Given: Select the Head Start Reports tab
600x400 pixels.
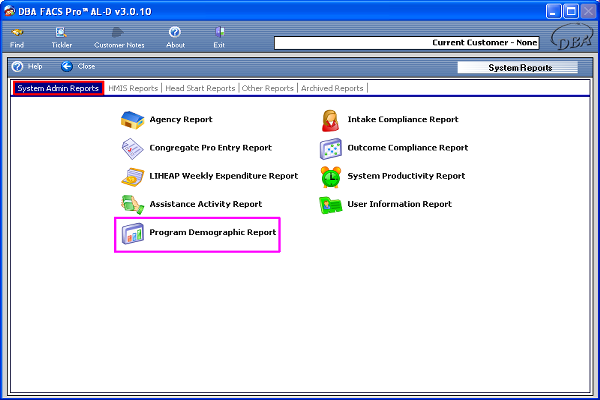Looking at the screenshot, I should point(200,89).
